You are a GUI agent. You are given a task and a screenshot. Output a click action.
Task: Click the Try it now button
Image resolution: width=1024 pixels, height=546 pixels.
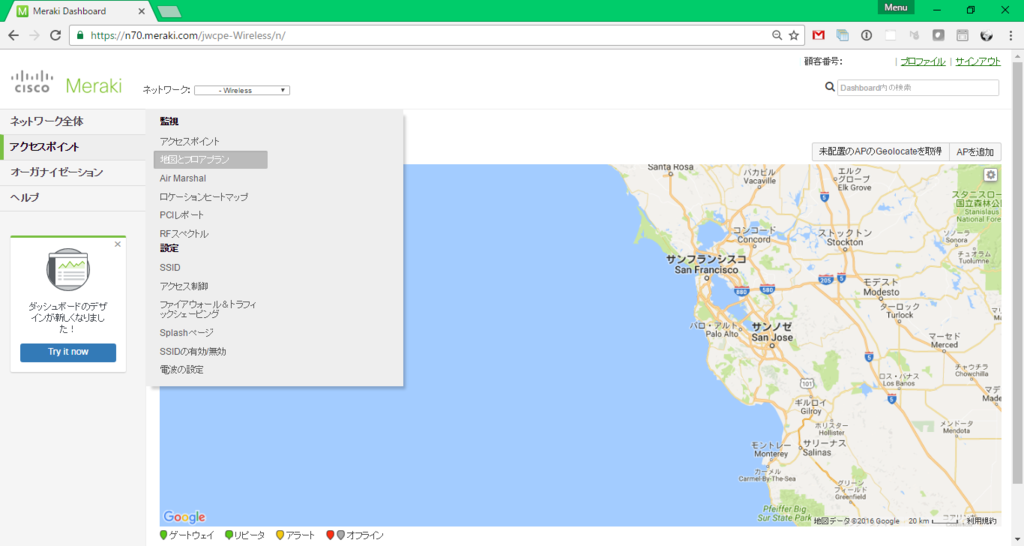pos(68,352)
